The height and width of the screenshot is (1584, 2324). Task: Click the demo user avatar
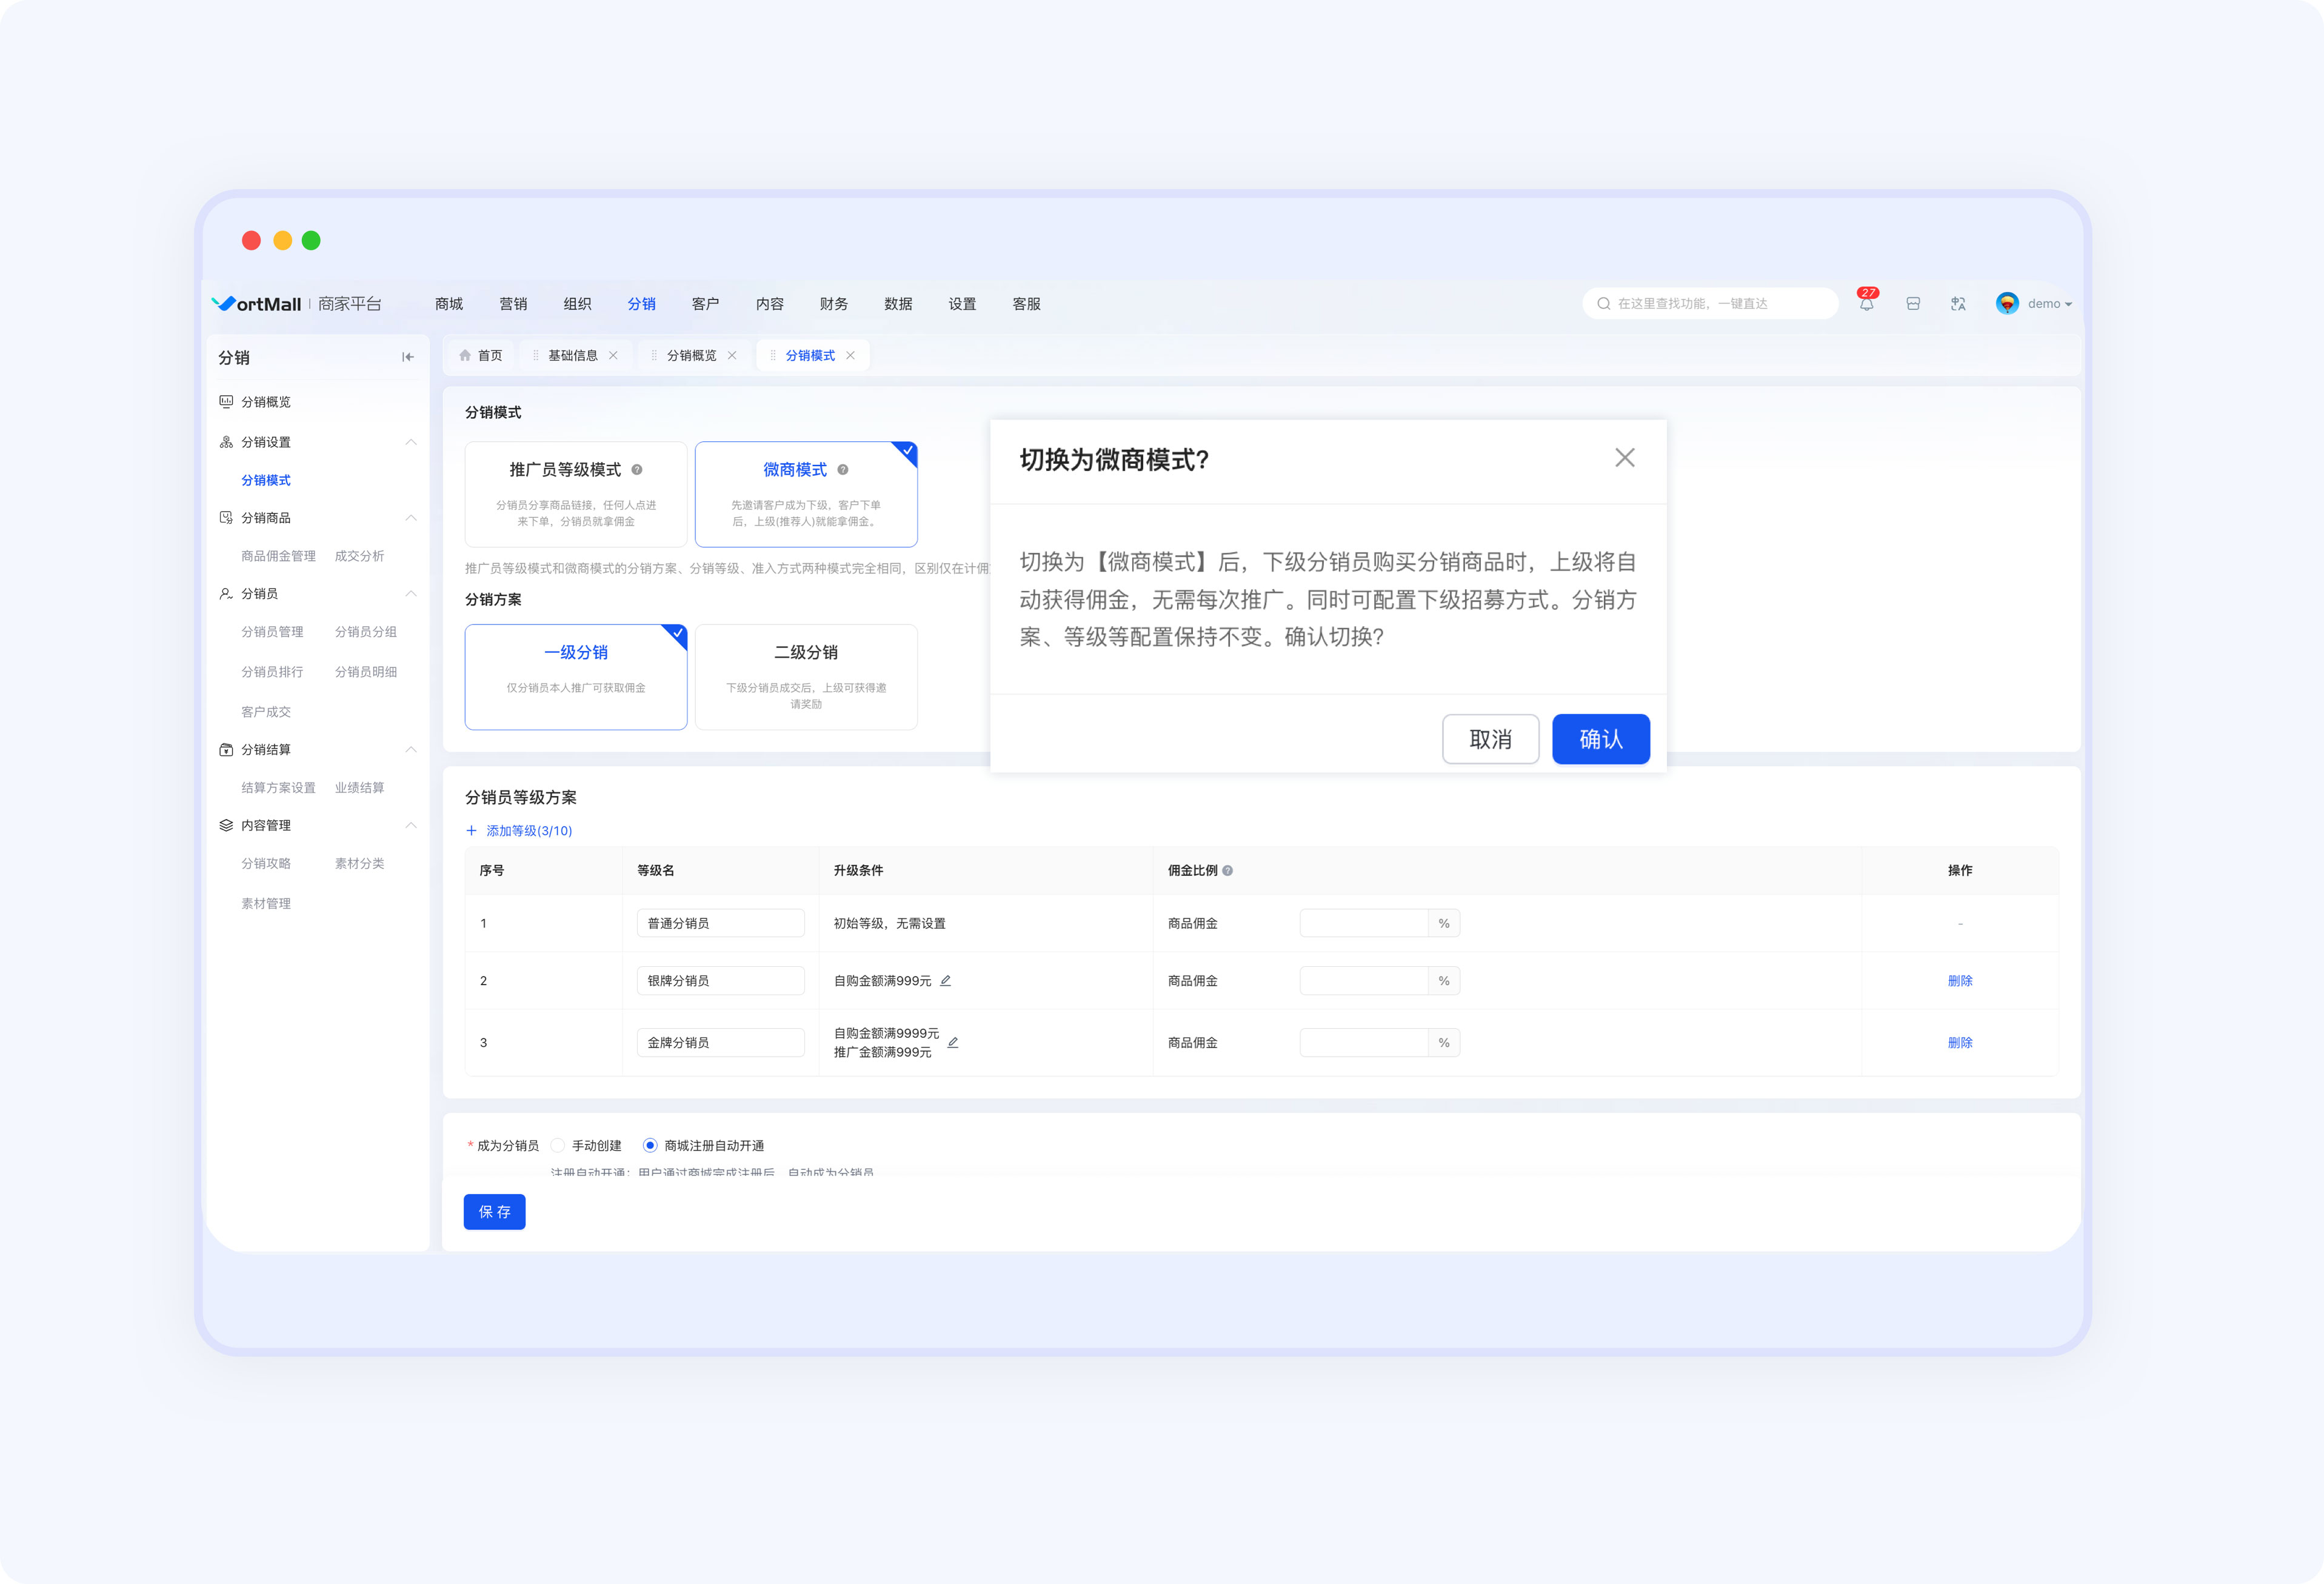pos(2007,303)
